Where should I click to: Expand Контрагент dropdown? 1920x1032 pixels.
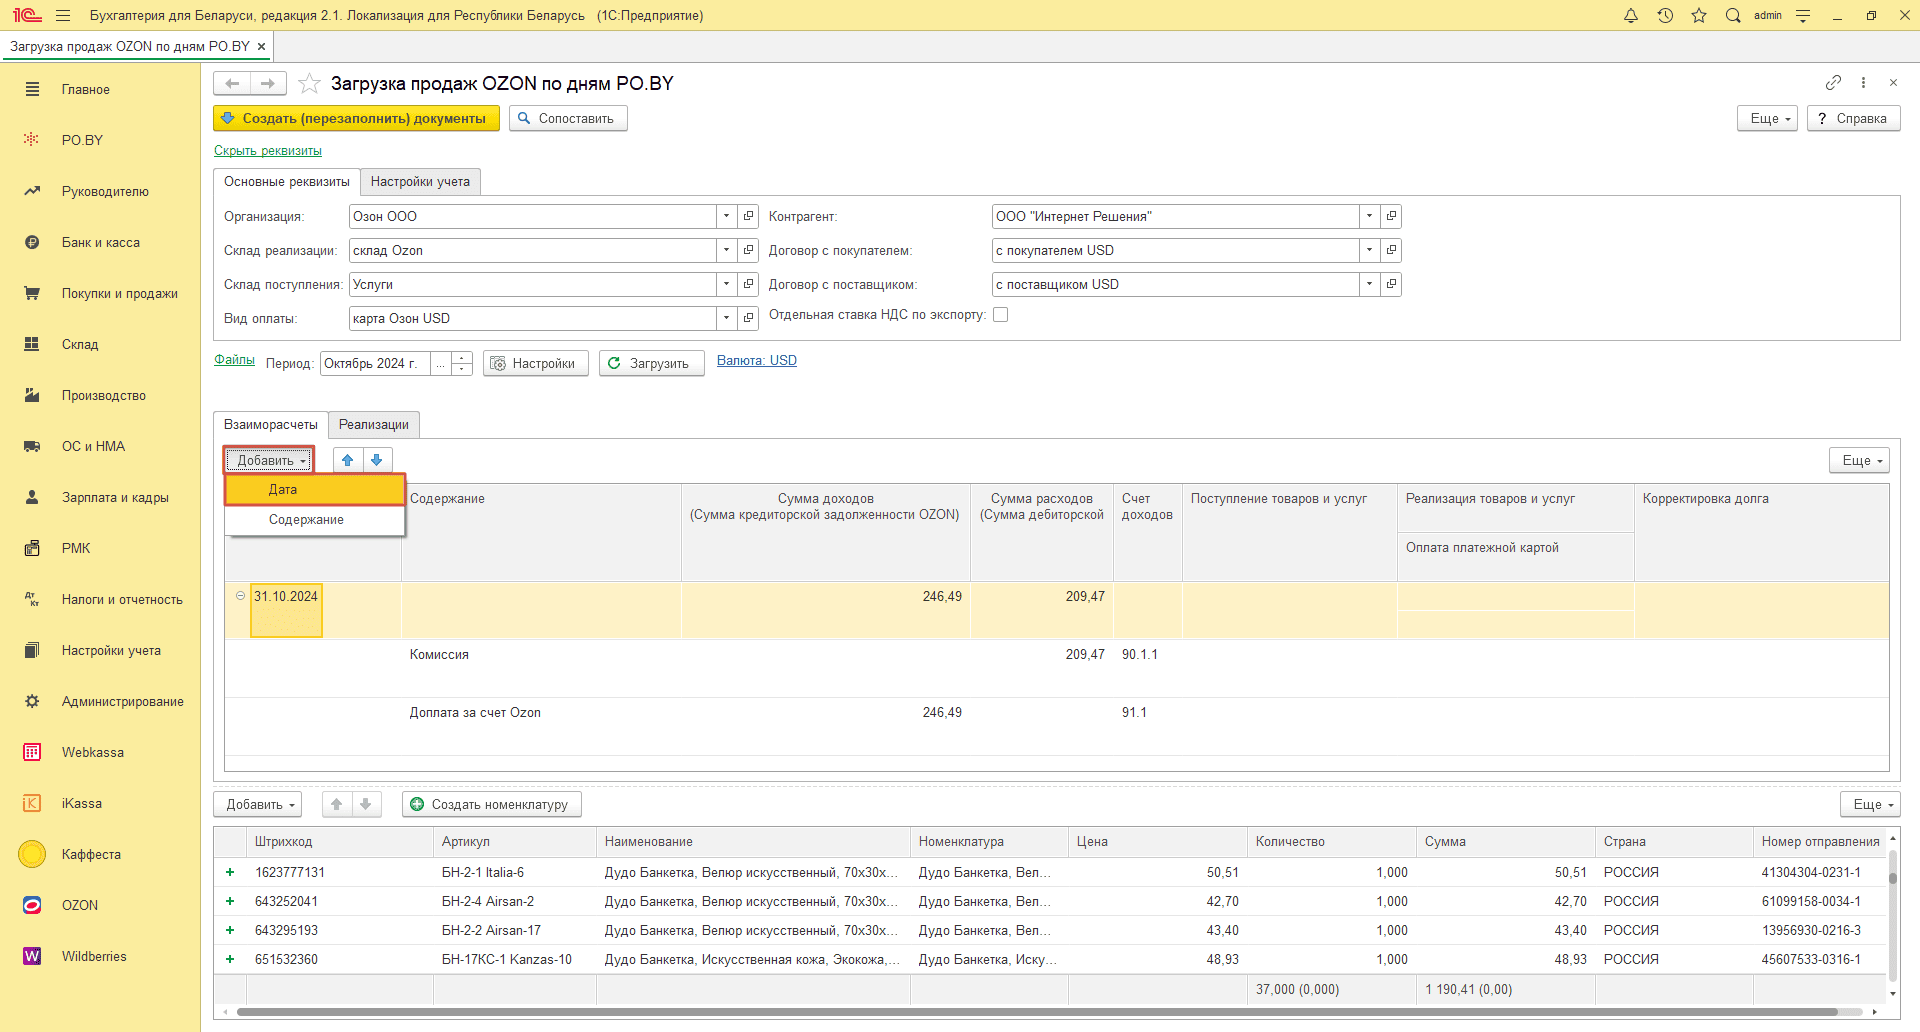pyautogui.click(x=1369, y=216)
